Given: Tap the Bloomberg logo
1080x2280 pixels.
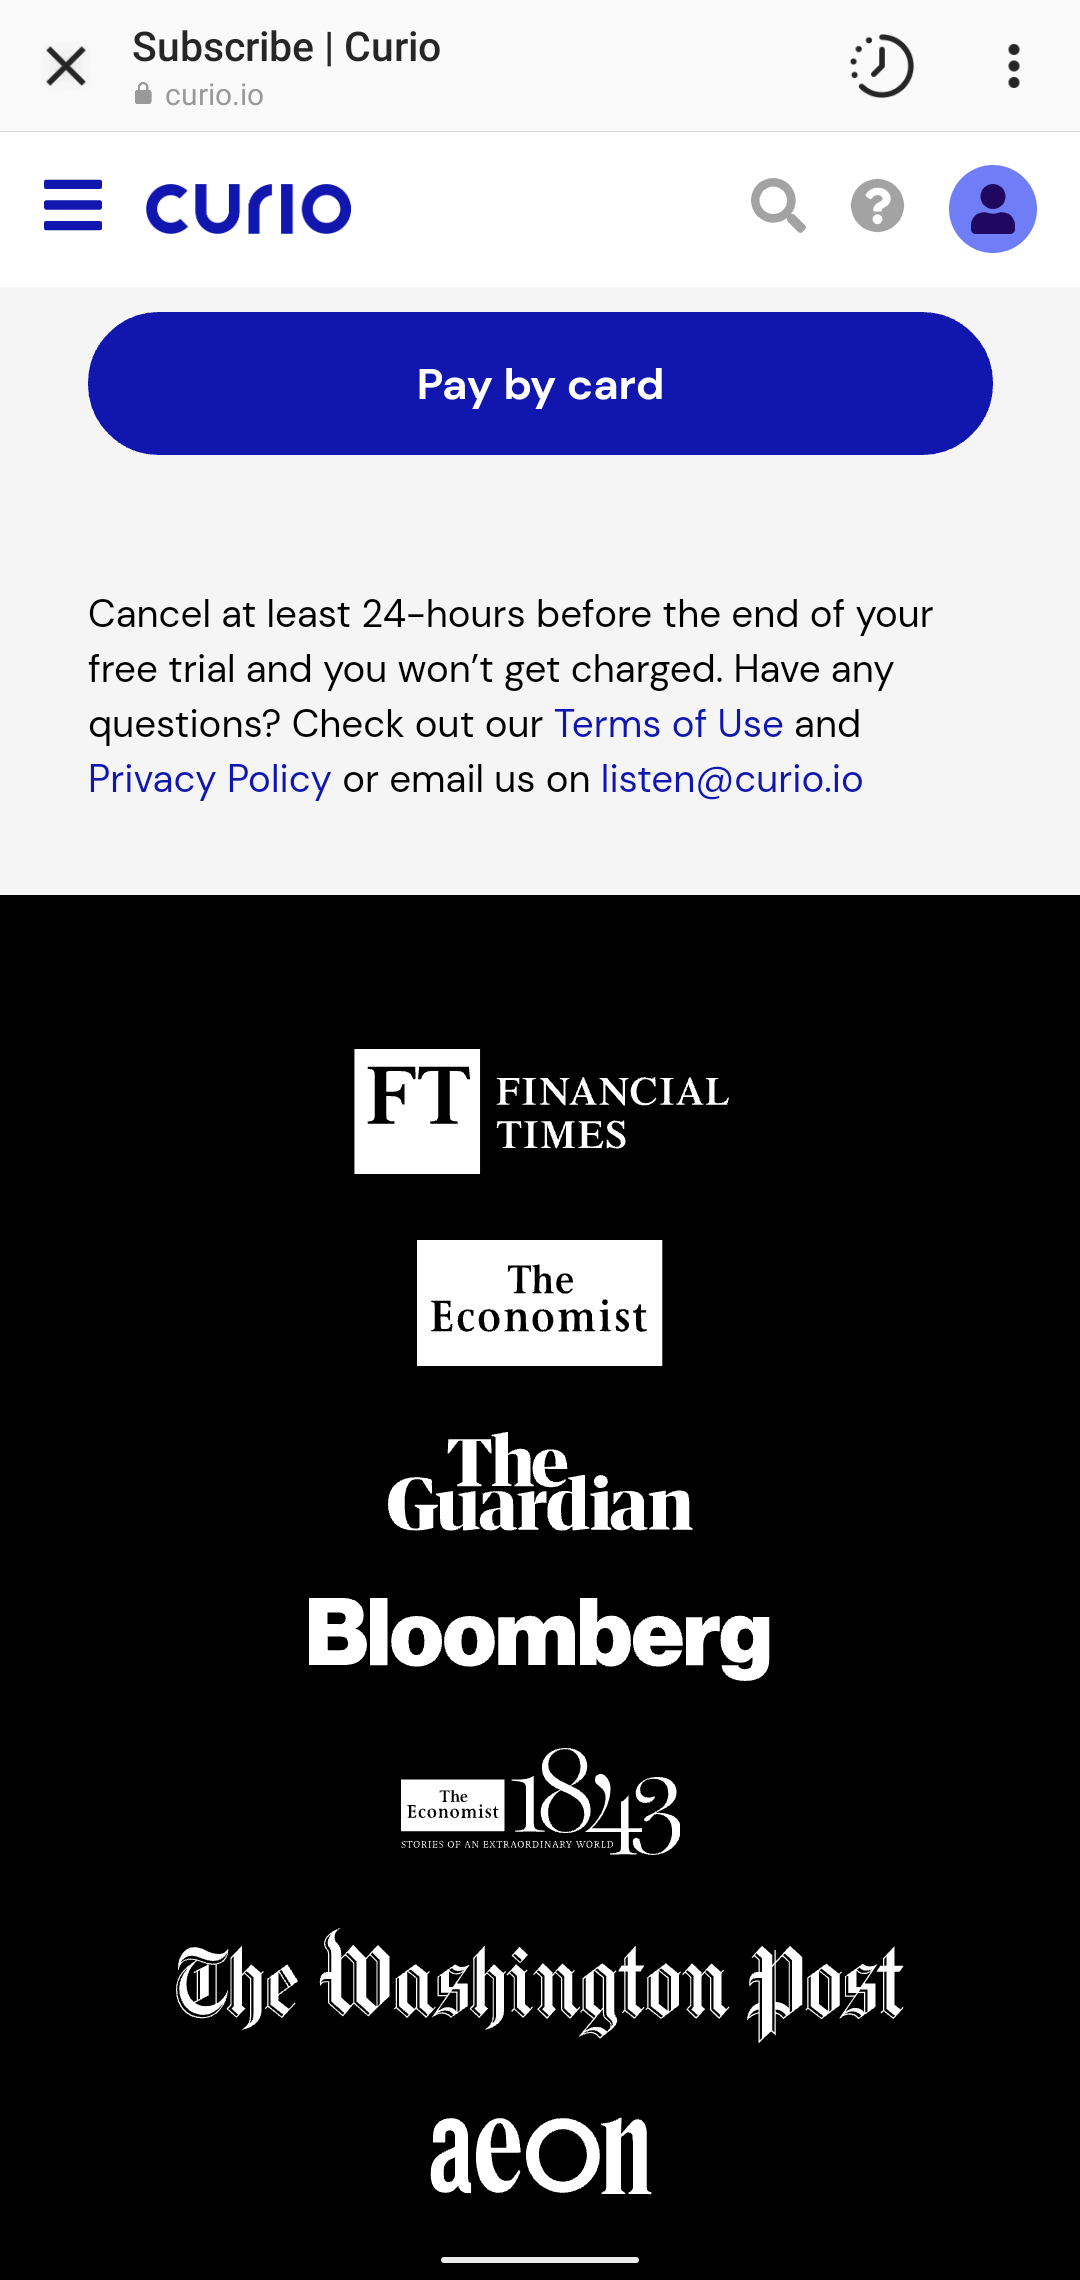Looking at the screenshot, I should point(539,1634).
